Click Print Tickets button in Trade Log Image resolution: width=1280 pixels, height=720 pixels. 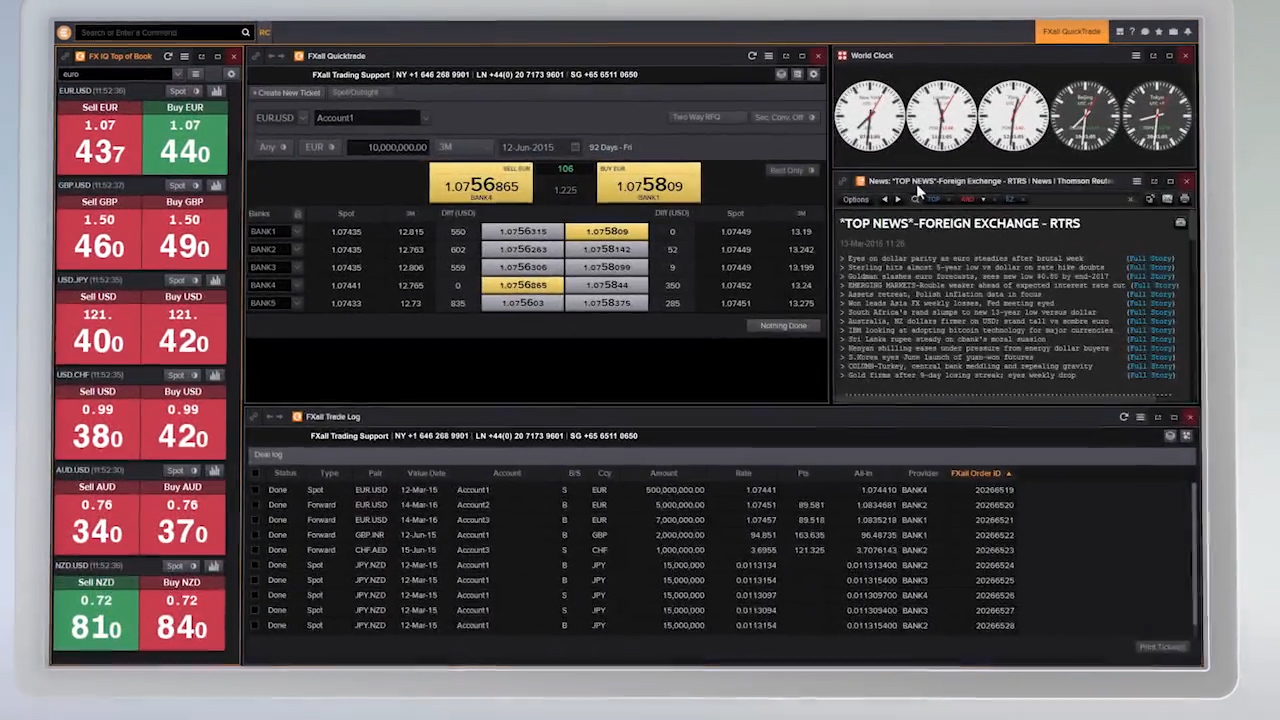[1161, 647]
